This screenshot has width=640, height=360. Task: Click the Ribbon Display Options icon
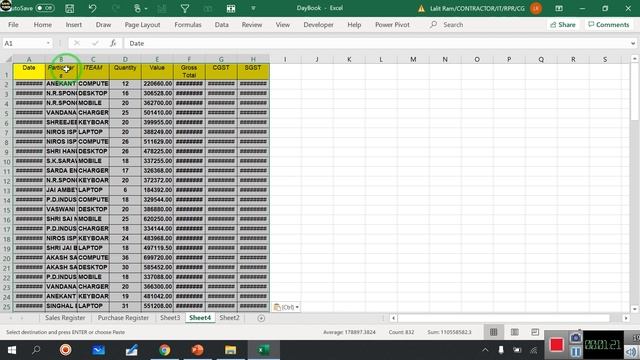click(x=559, y=8)
